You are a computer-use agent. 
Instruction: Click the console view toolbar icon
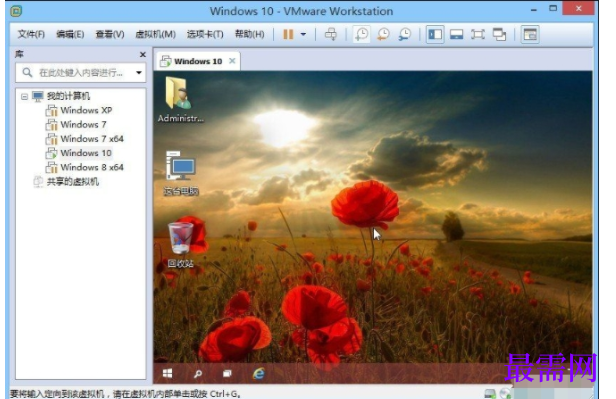(530, 35)
